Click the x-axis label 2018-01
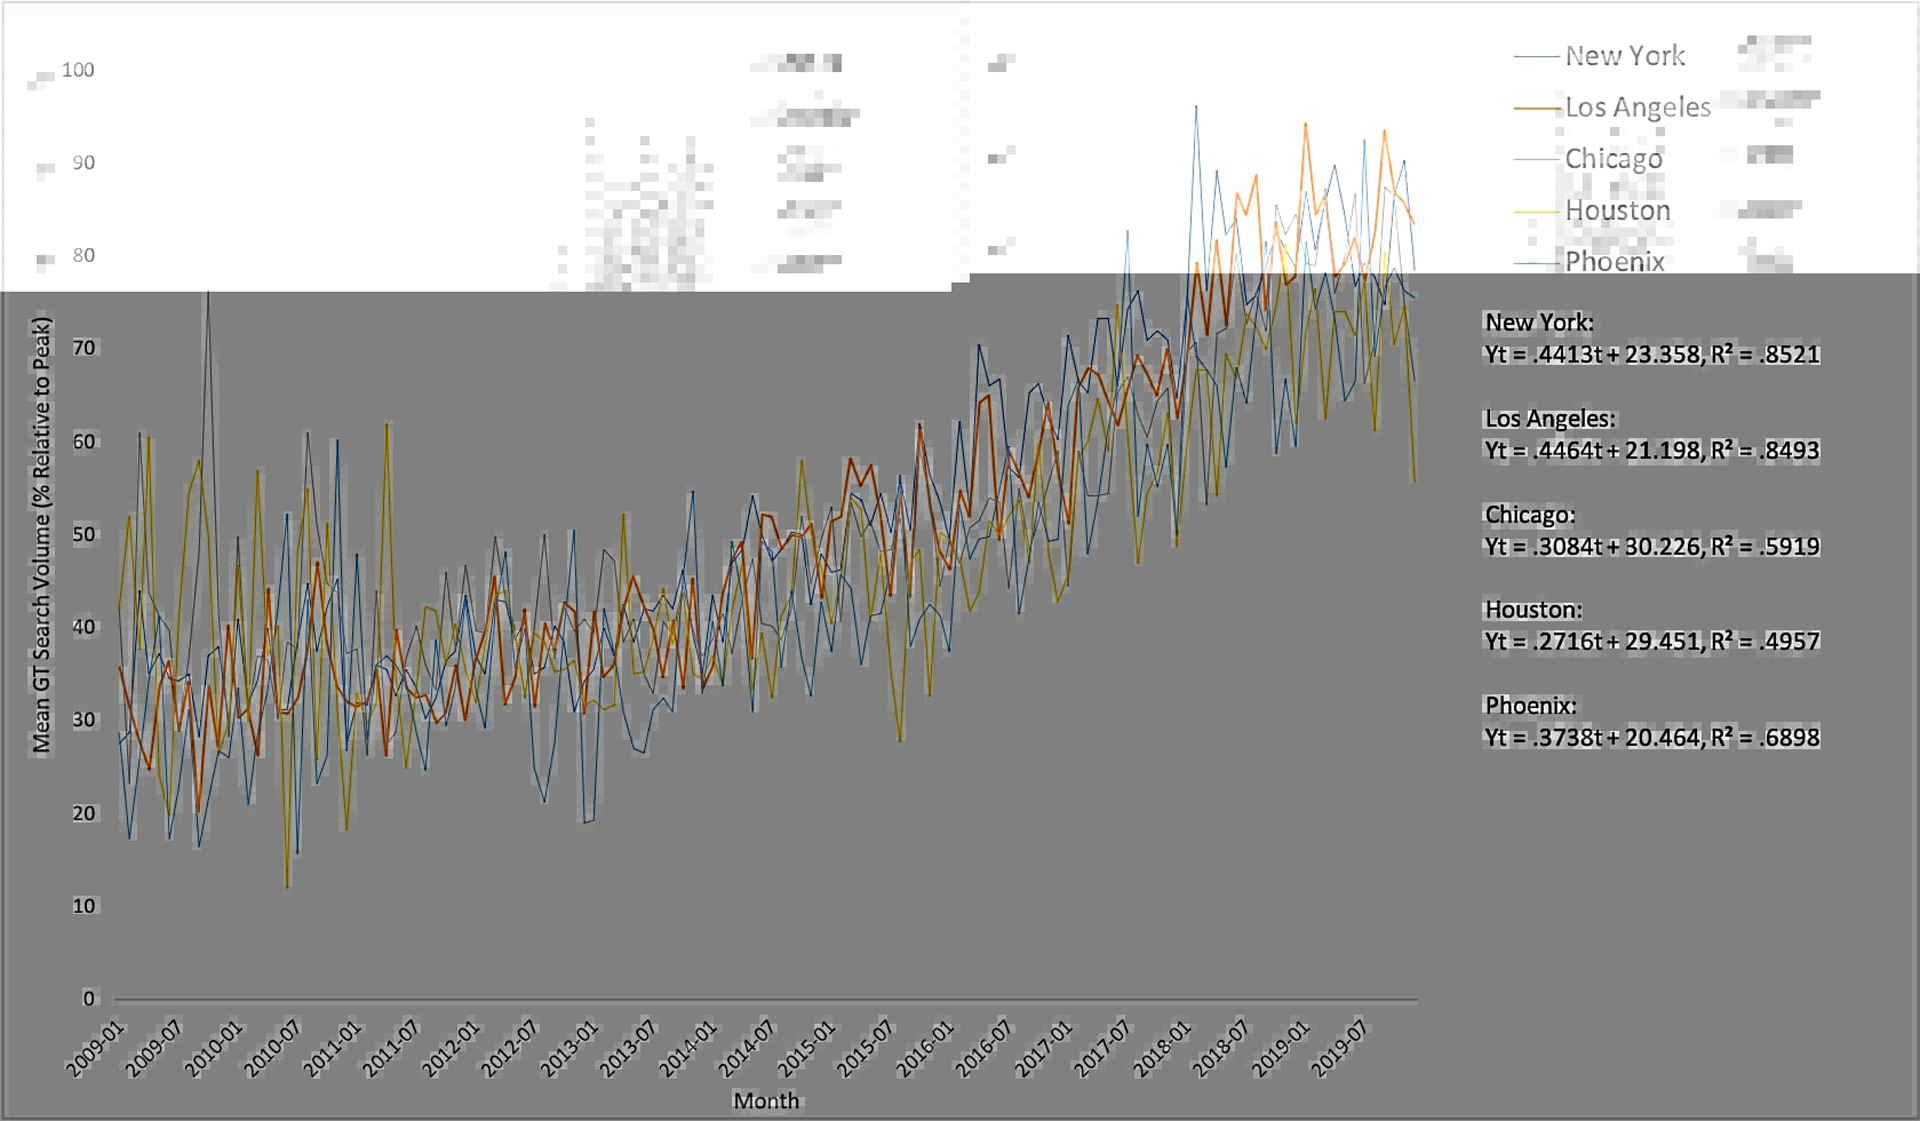1920x1121 pixels. click(x=1161, y=1048)
